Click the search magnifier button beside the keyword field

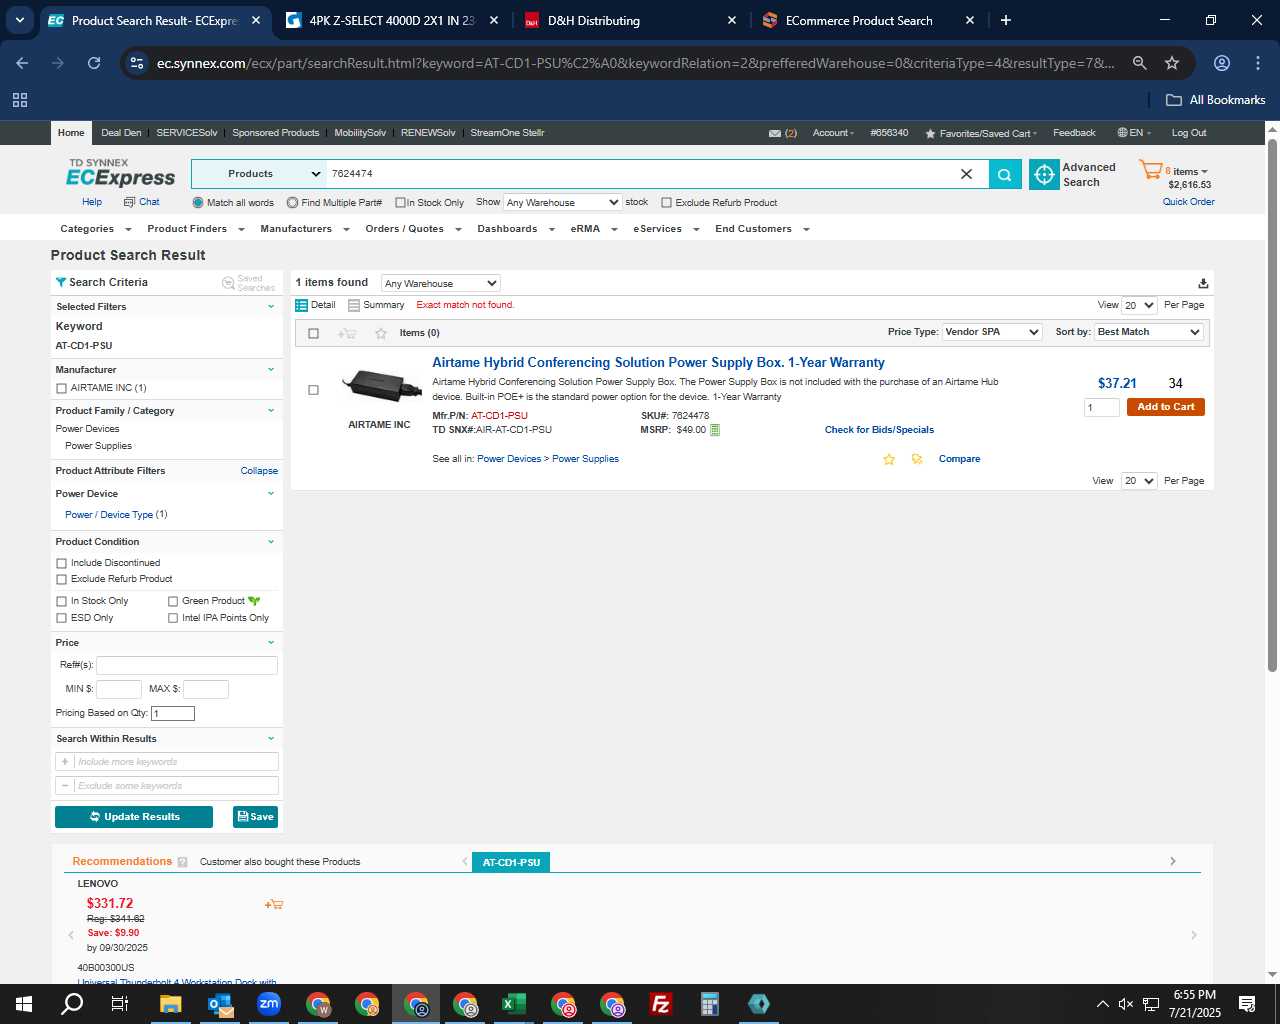[1005, 174]
